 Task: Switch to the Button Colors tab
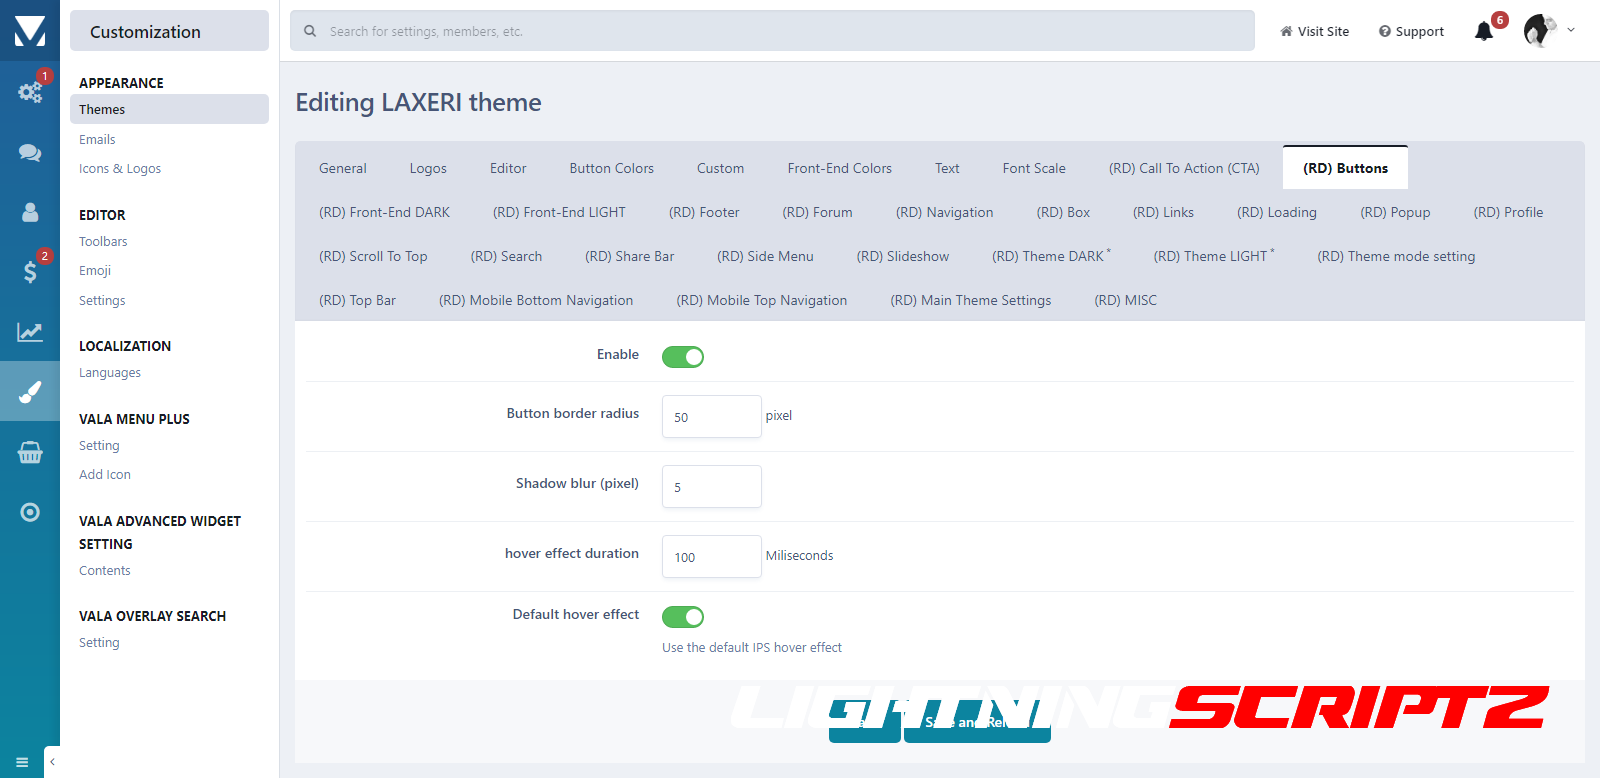[611, 168]
